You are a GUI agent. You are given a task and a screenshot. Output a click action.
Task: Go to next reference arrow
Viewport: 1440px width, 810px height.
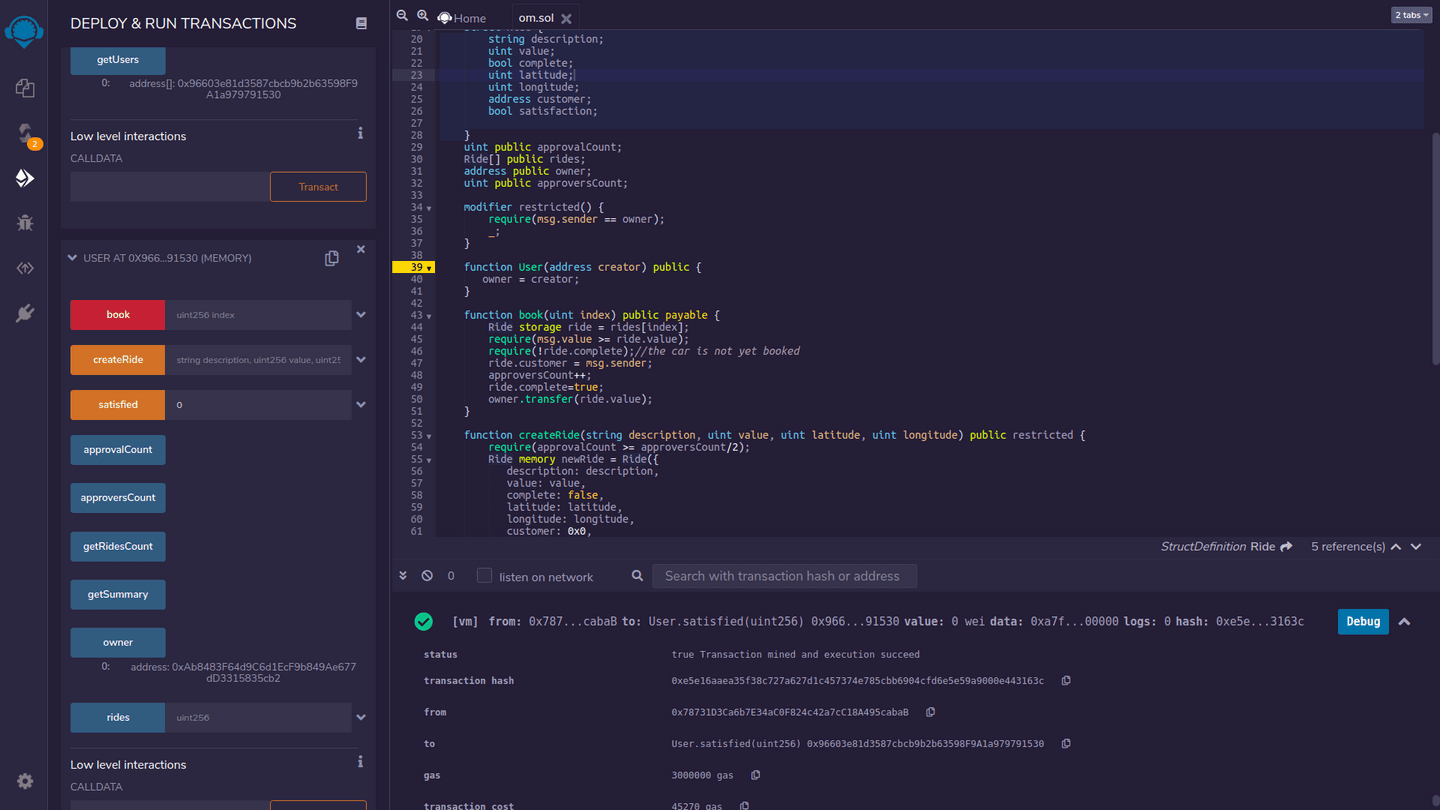tap(1416, 547)
